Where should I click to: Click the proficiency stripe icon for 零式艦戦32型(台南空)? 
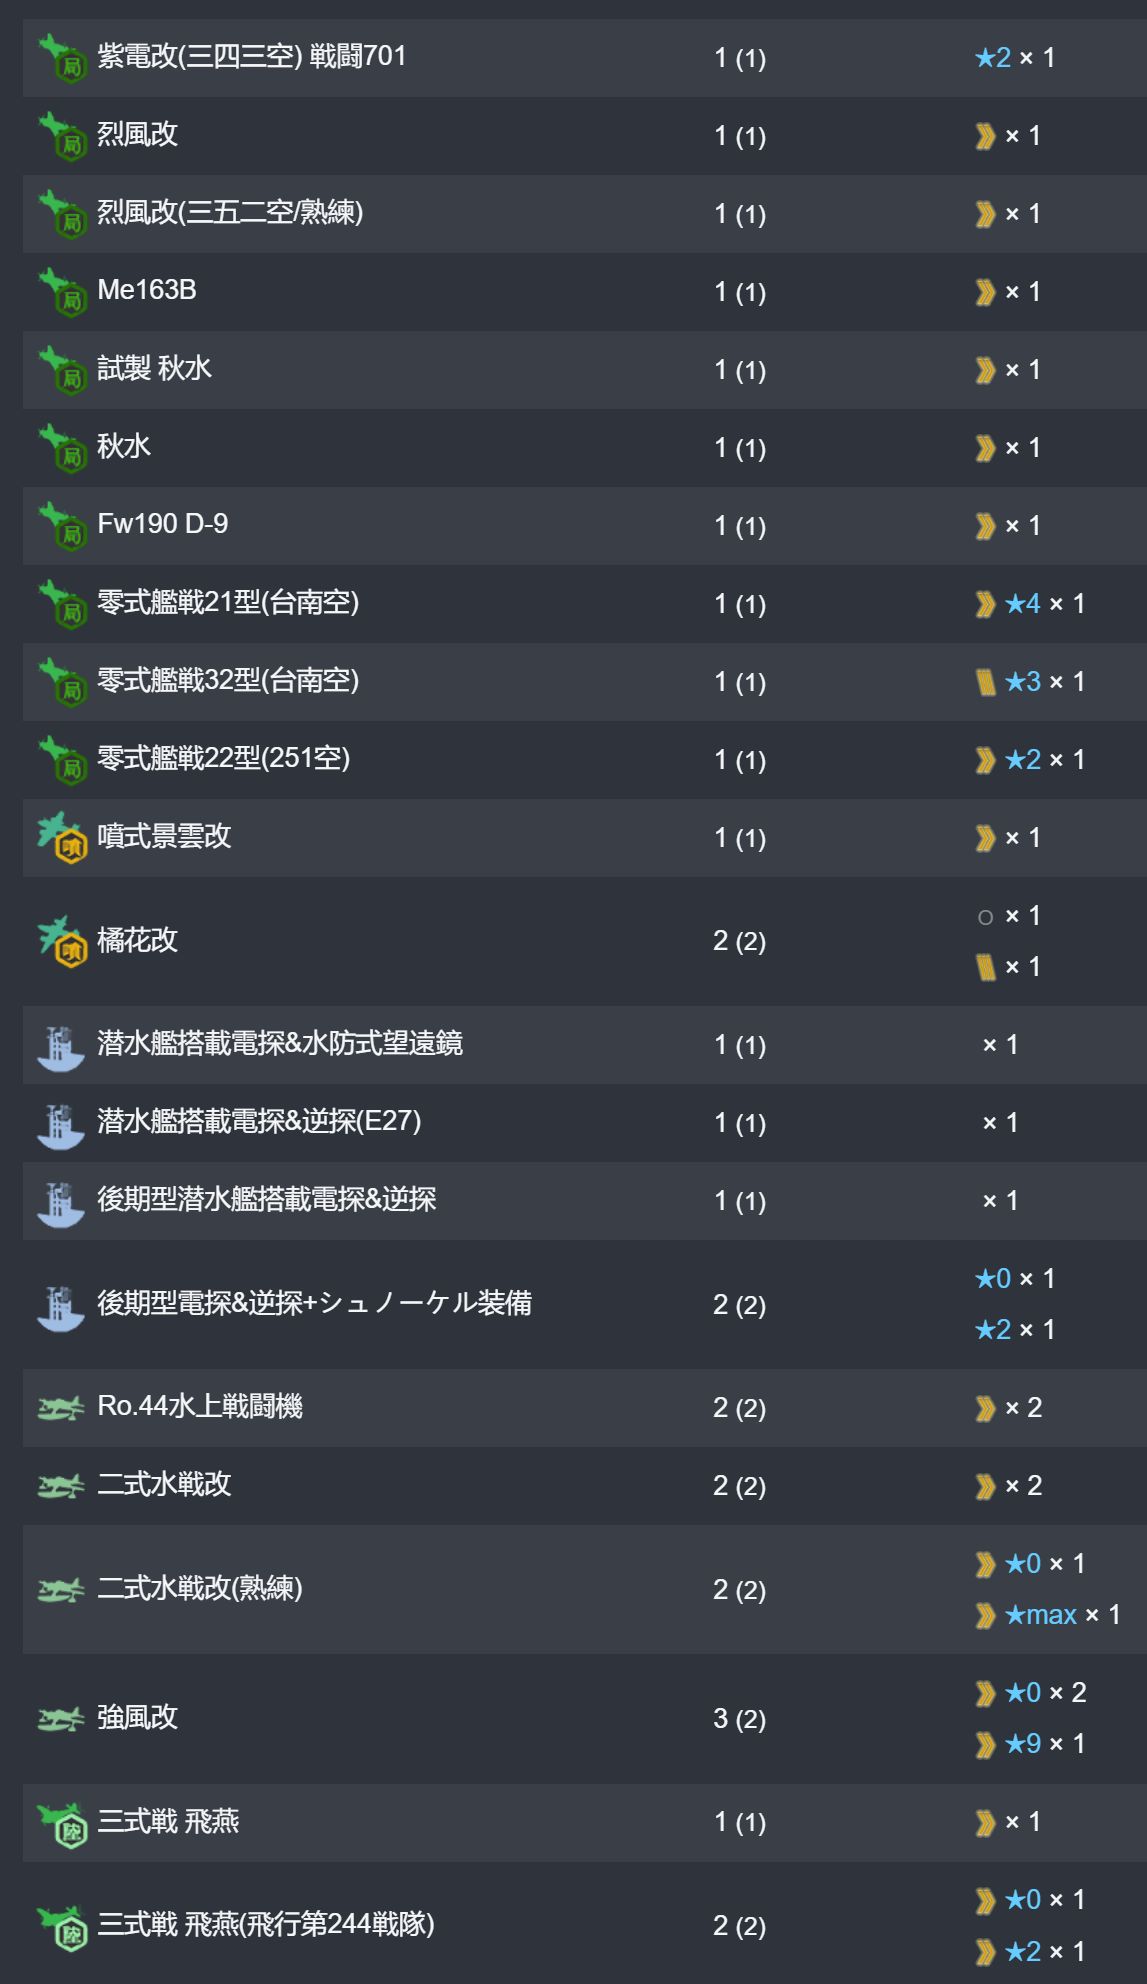tap(985, 682)
